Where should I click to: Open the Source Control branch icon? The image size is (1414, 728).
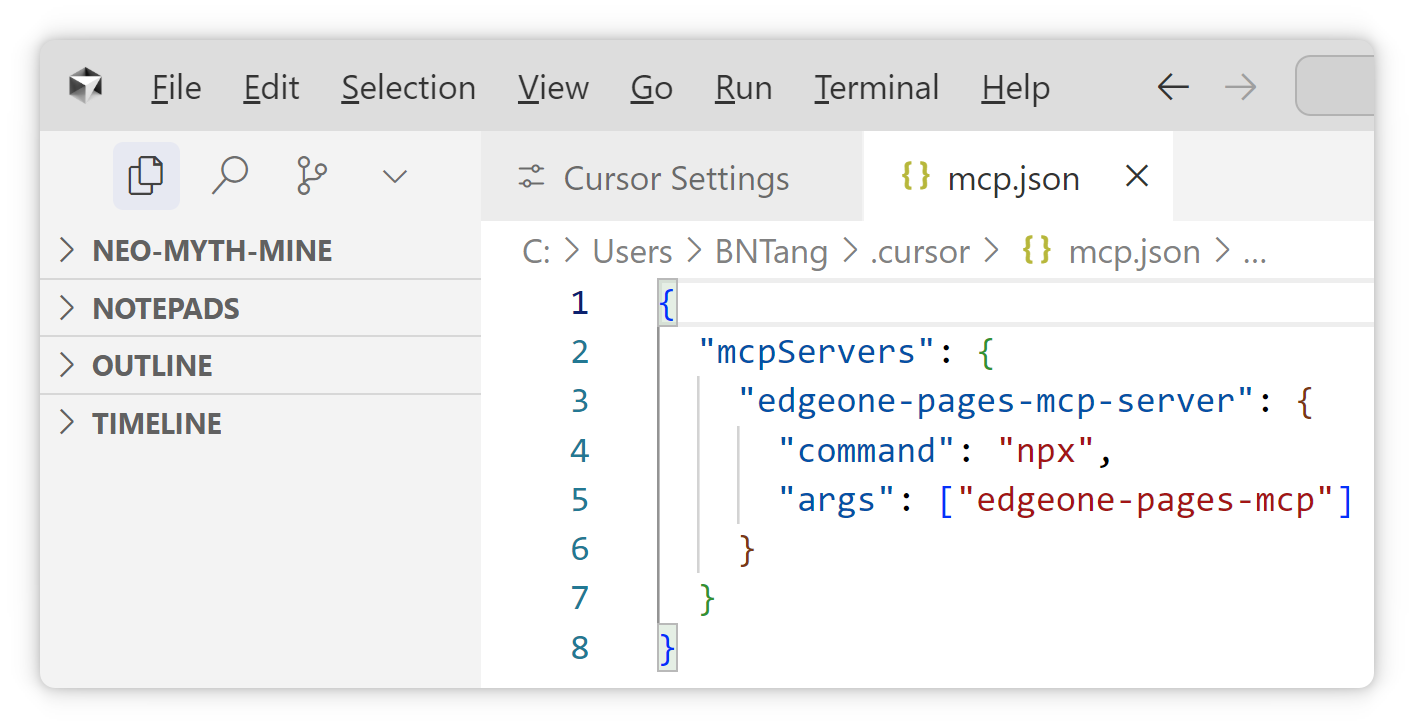tap(312, 176)
